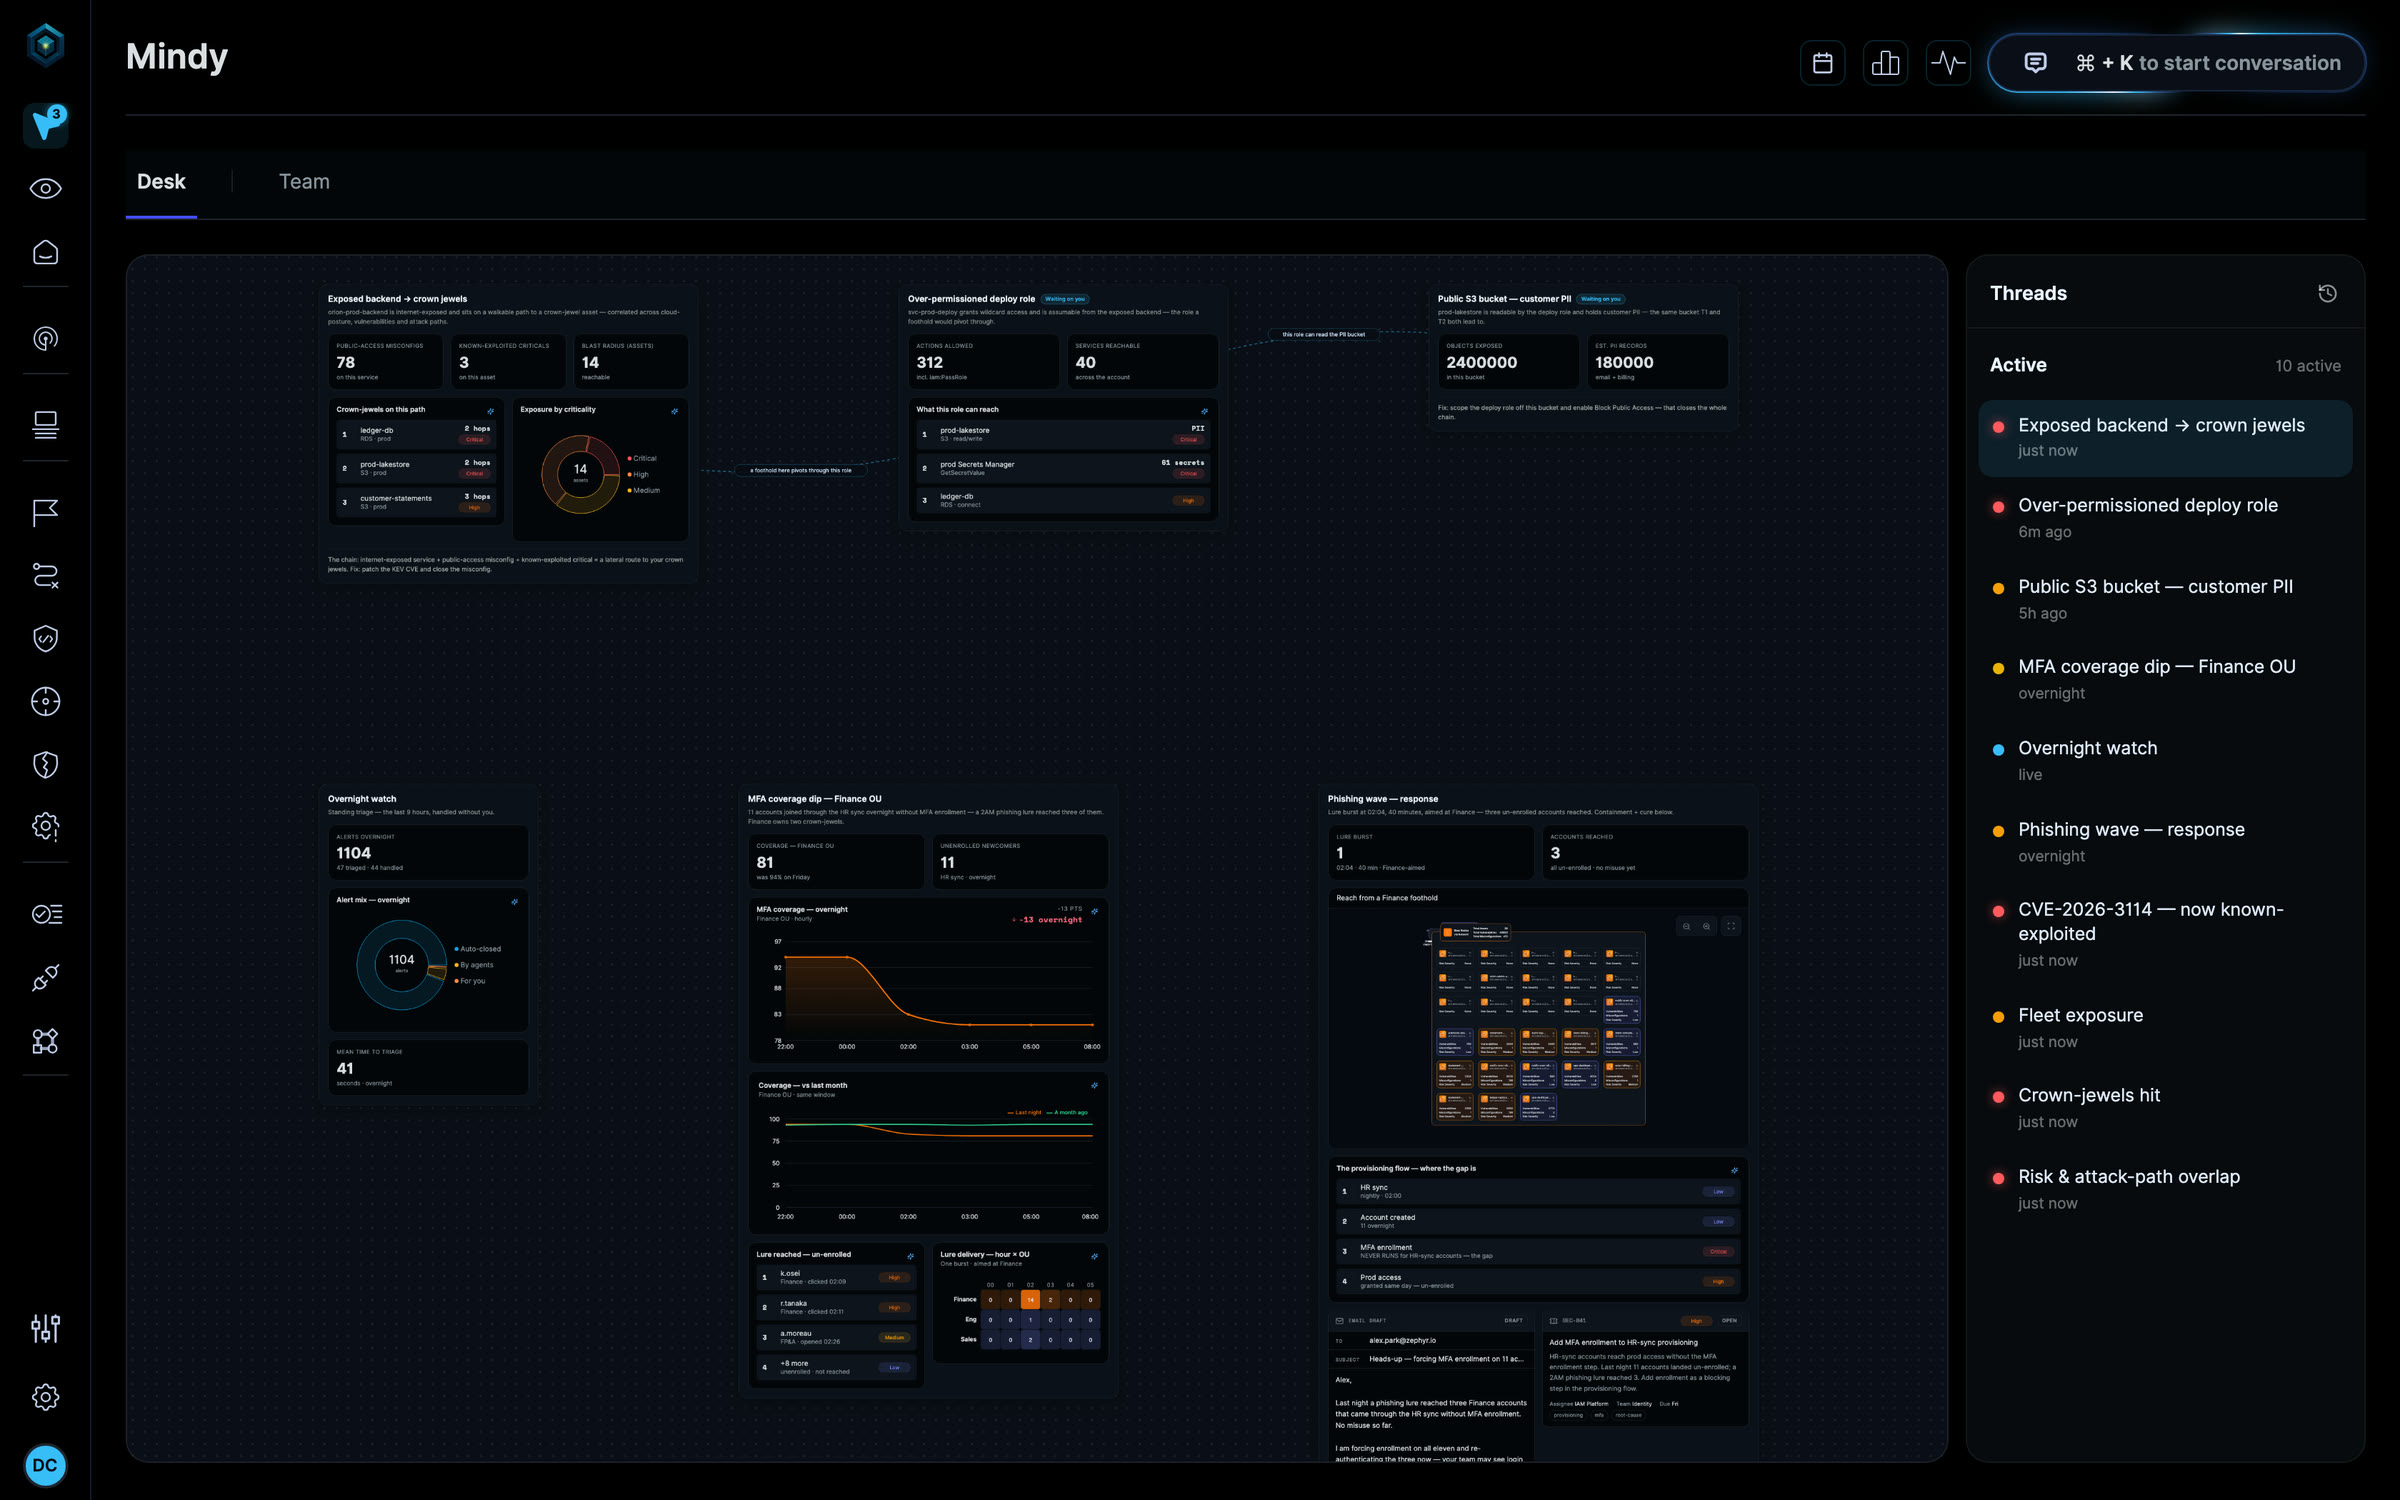Screen dimensions: 2400x1500
Task: Open the cracked shield icon in sidebar
Action: (45, 764)
